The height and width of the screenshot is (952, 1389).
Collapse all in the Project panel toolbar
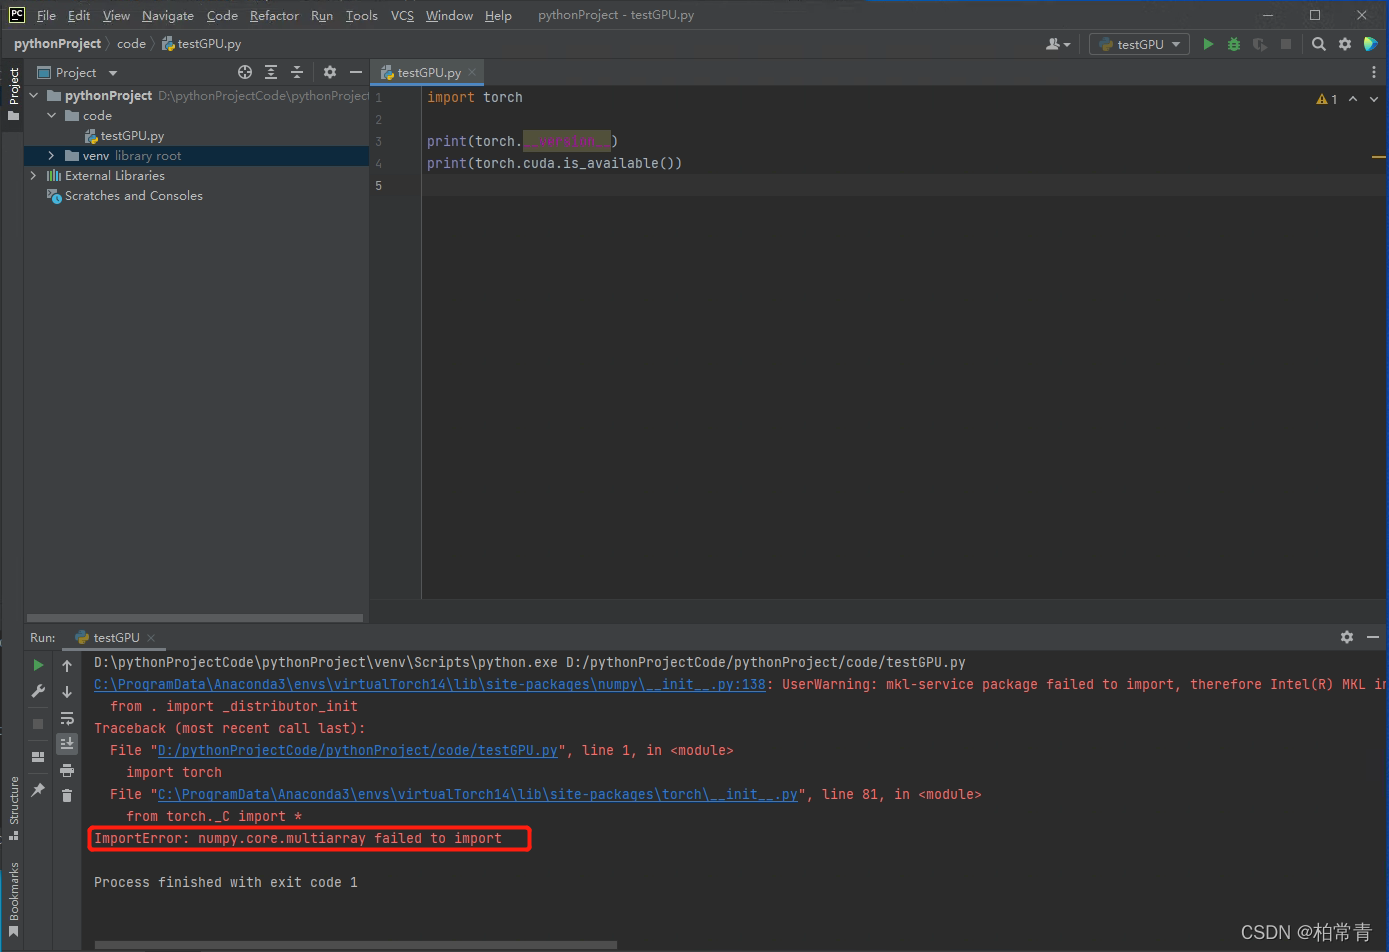[297, 72]
